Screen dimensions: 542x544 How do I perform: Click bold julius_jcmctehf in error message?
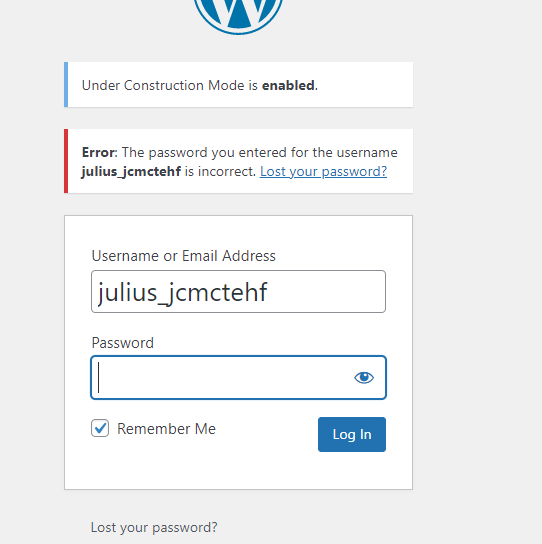131,171
